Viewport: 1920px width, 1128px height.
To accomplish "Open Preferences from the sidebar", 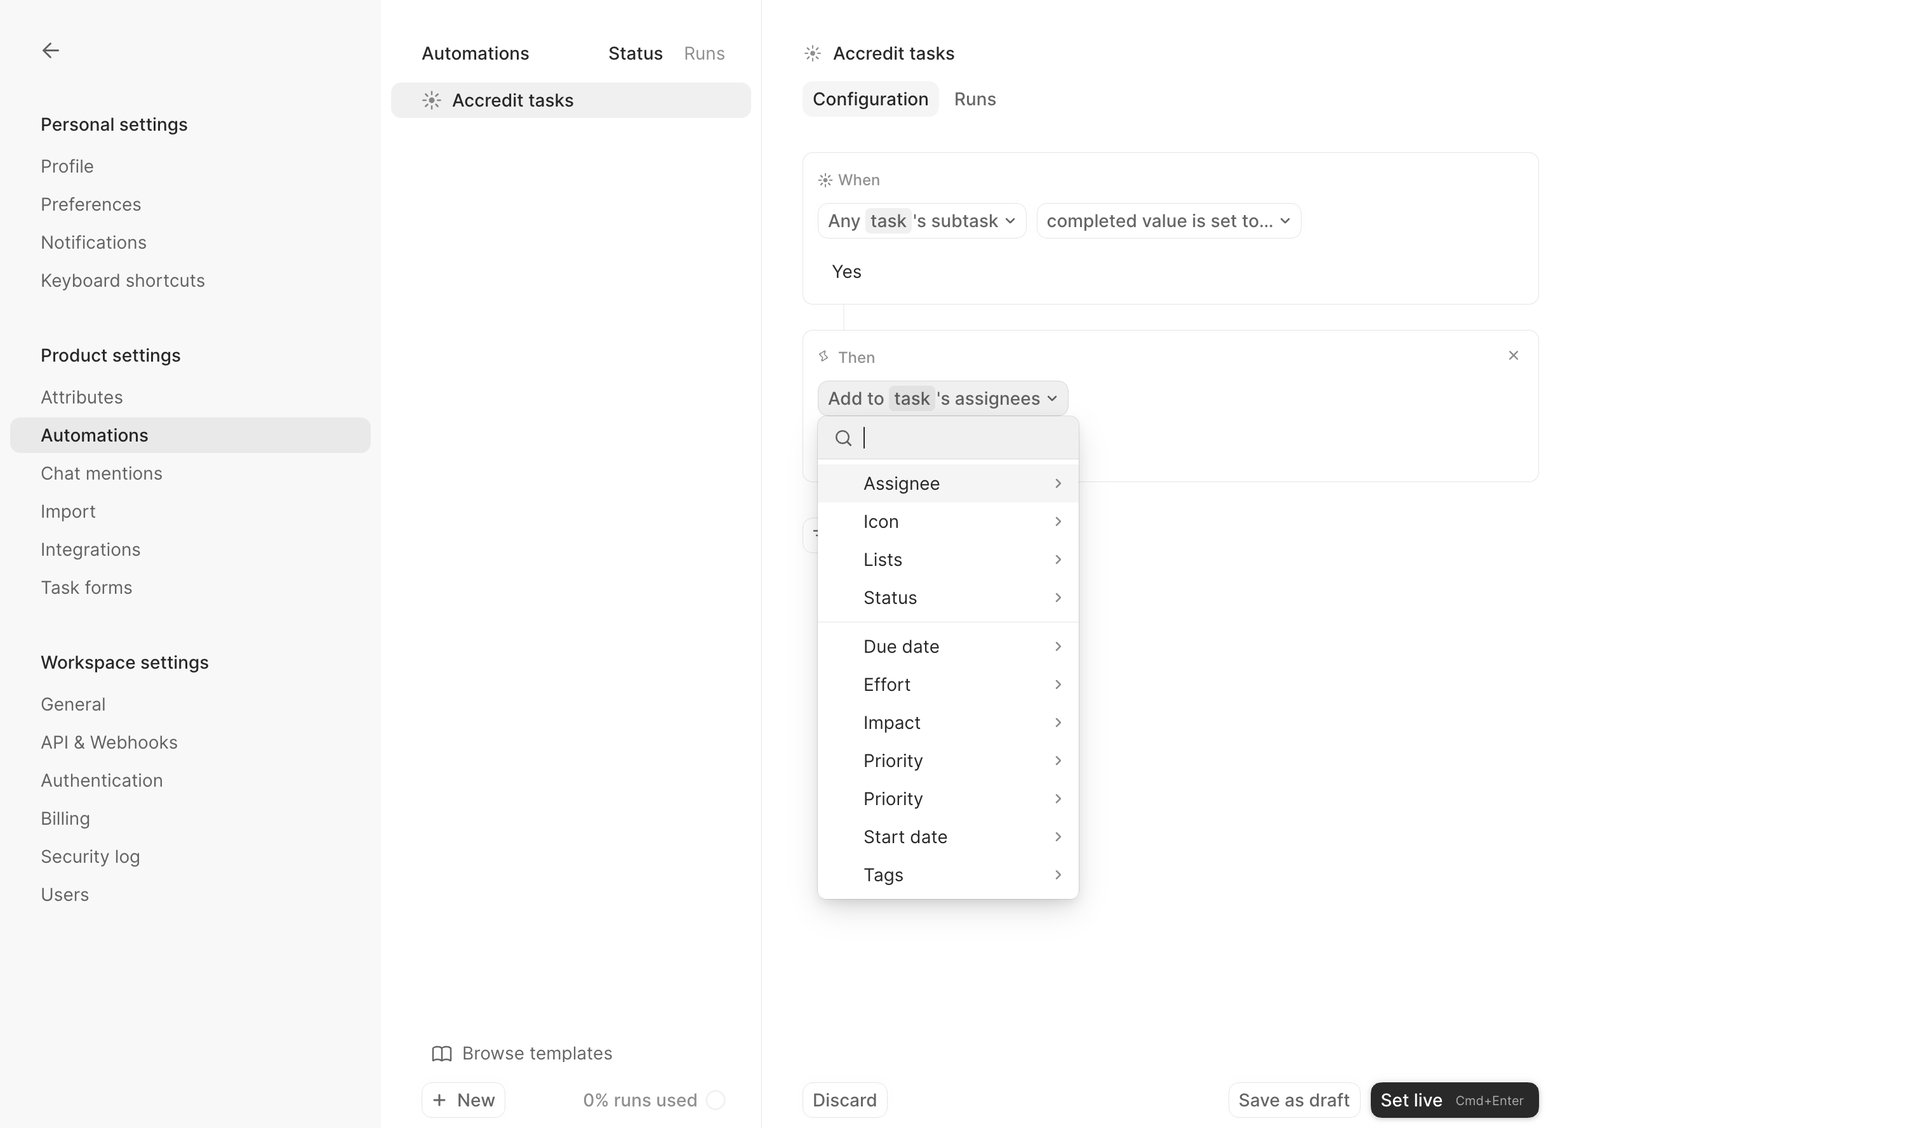I will pos(90,204).
